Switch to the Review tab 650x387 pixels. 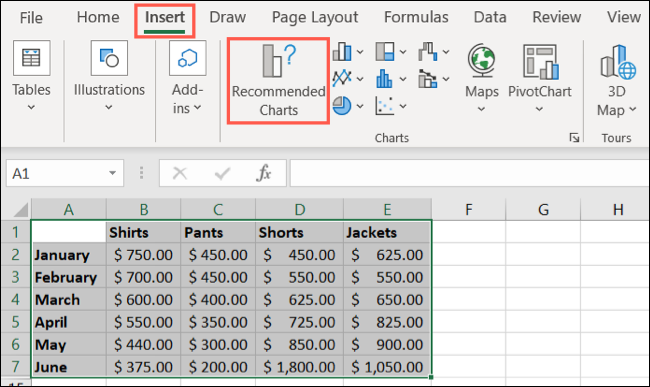557,17
